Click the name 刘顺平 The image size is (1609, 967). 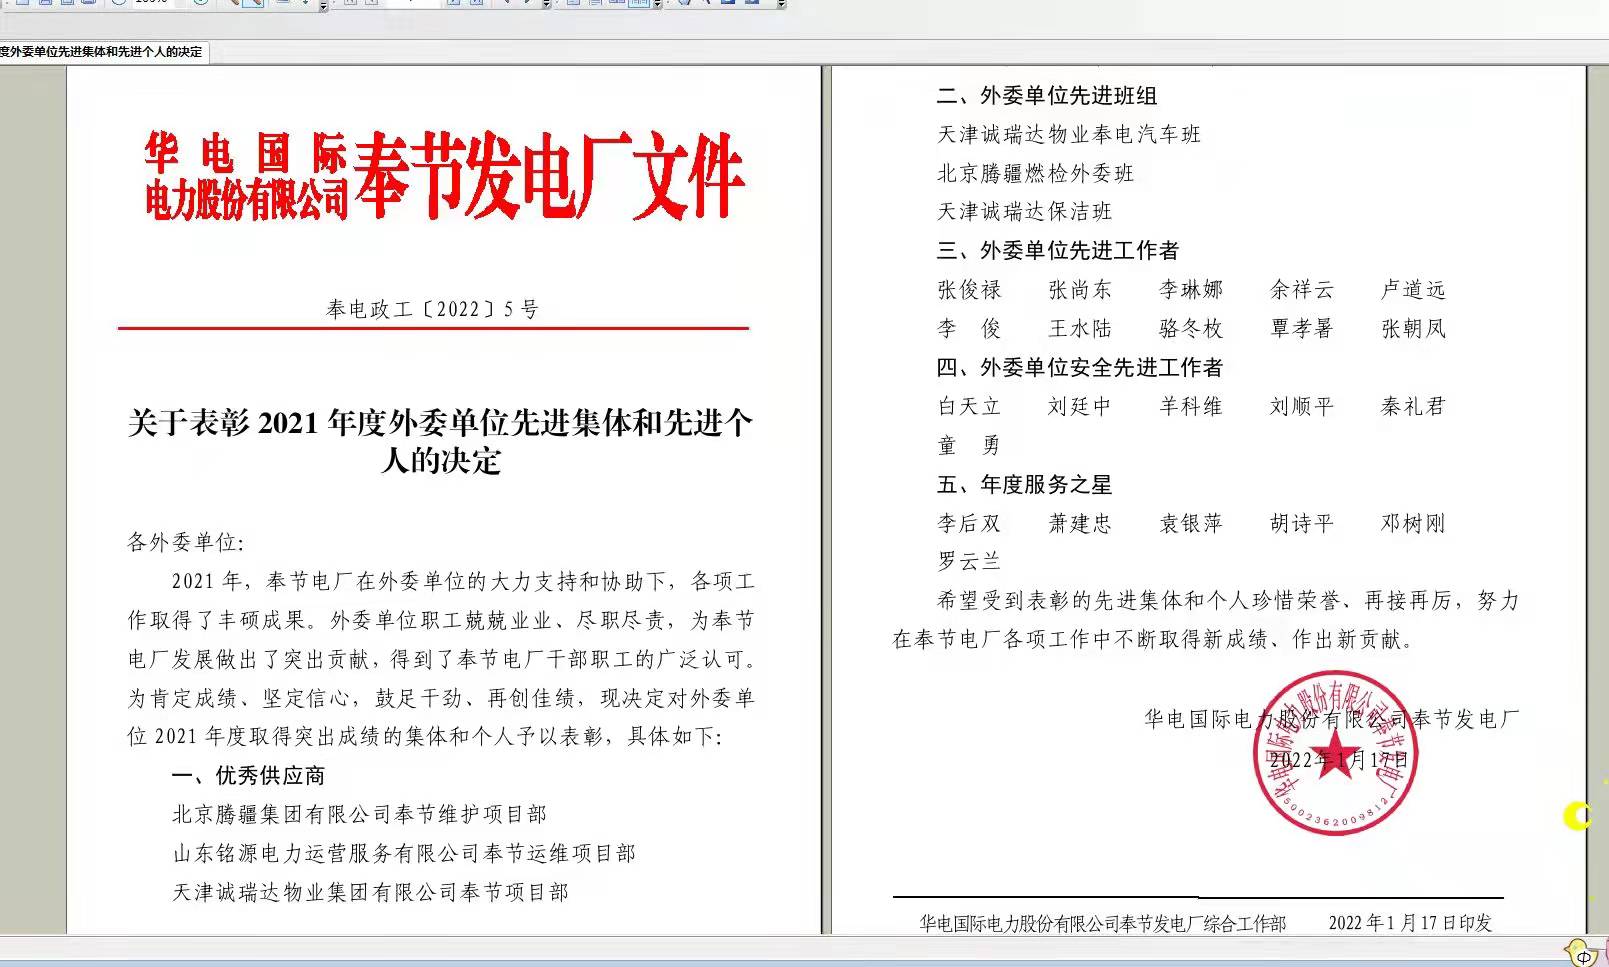1302,406
